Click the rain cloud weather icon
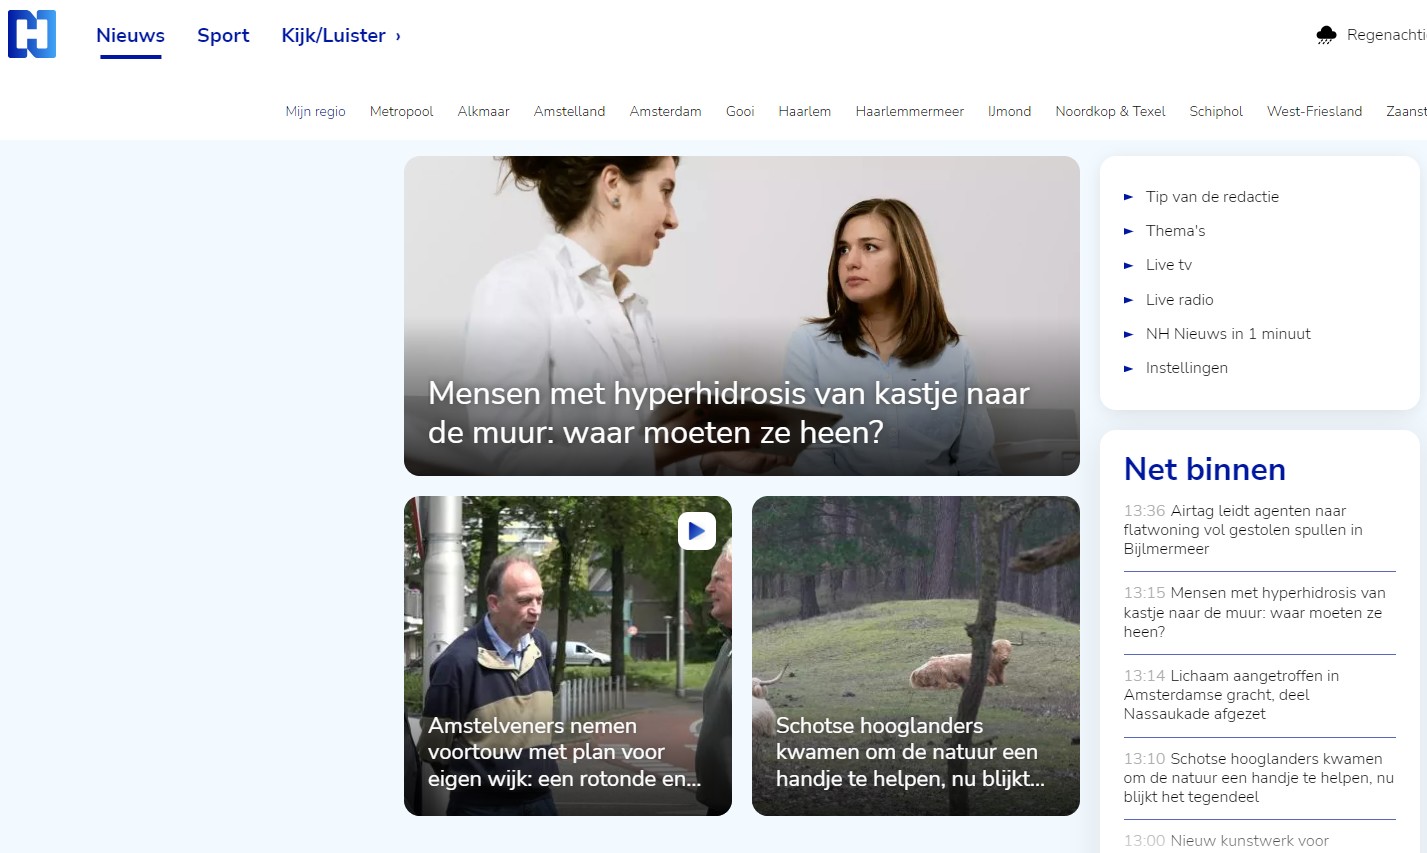Screen dimensions: 1427x853 [x=1326, y=33]
